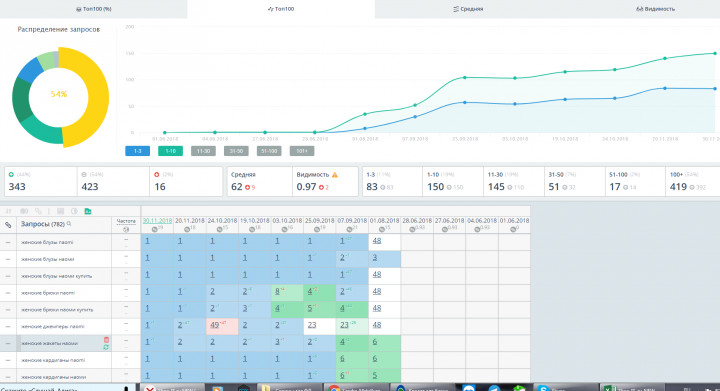Click the table view icon in toolbar
Image resolution: width=720 pixels, height=391 pixels.
point(60,211)
